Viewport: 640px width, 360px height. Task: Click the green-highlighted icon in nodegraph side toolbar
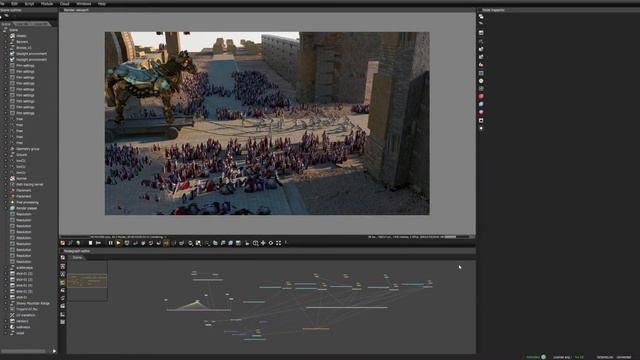pyautogui.click(x=62, y=282)
